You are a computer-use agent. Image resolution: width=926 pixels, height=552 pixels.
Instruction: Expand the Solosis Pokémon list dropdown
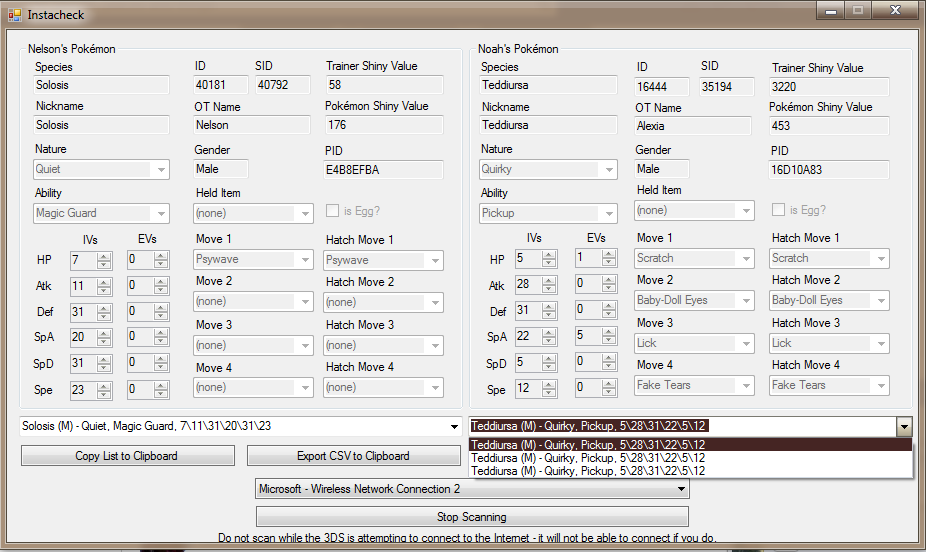point(455,426)
